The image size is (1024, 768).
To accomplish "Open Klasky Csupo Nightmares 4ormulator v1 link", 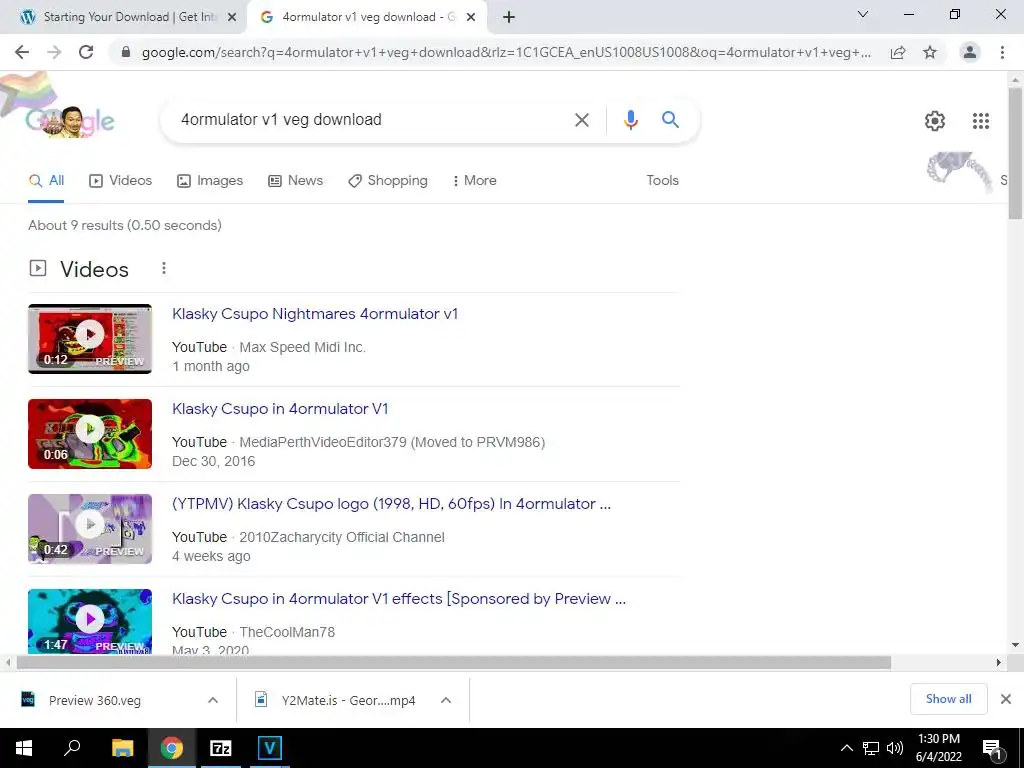I will tap(315, 314).
